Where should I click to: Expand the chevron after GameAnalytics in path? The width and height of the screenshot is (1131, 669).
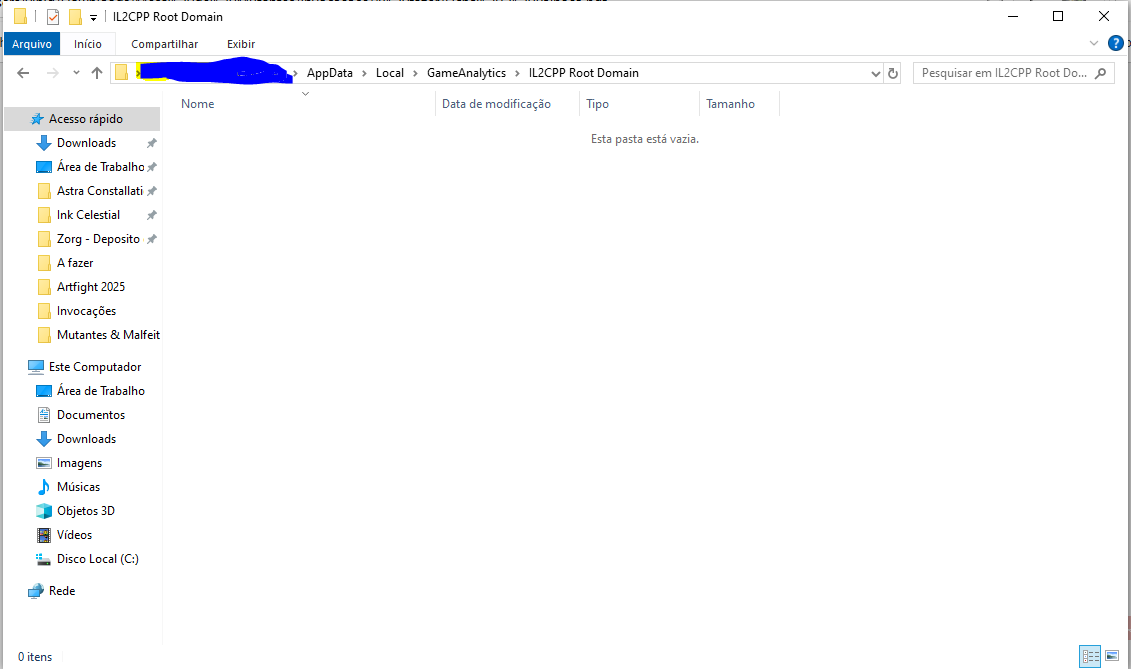coord(517,73)
